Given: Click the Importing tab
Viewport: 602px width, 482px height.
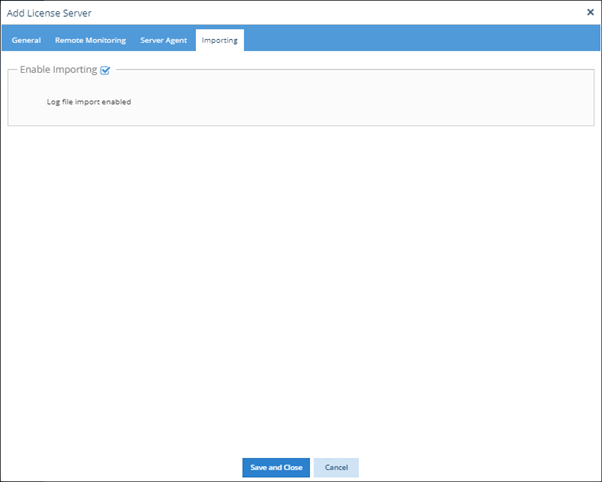Looking at the screenshot, I should pyautogui.click(x=220, y=40).
